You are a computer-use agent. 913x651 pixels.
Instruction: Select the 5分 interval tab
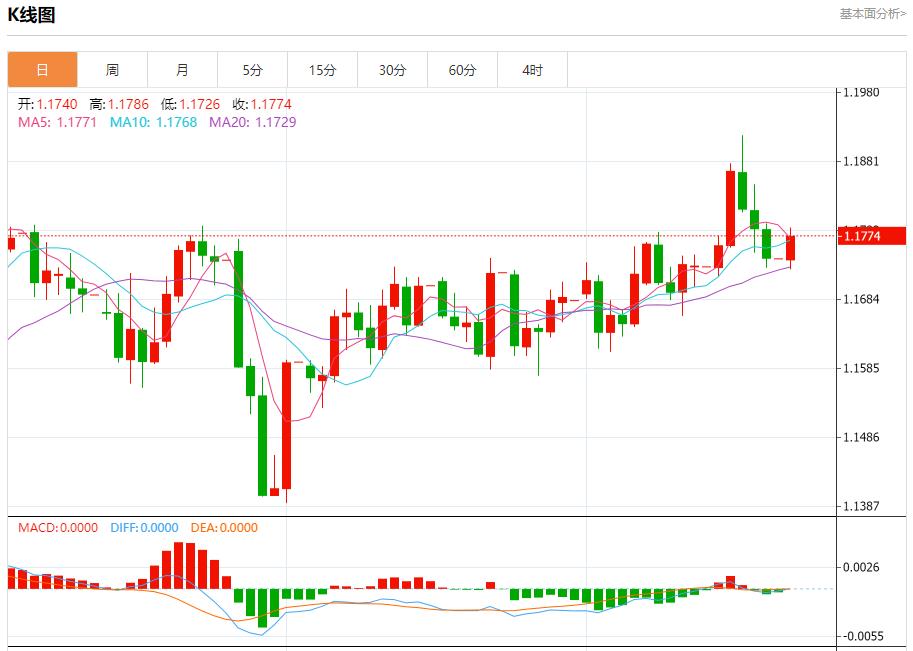252,69
